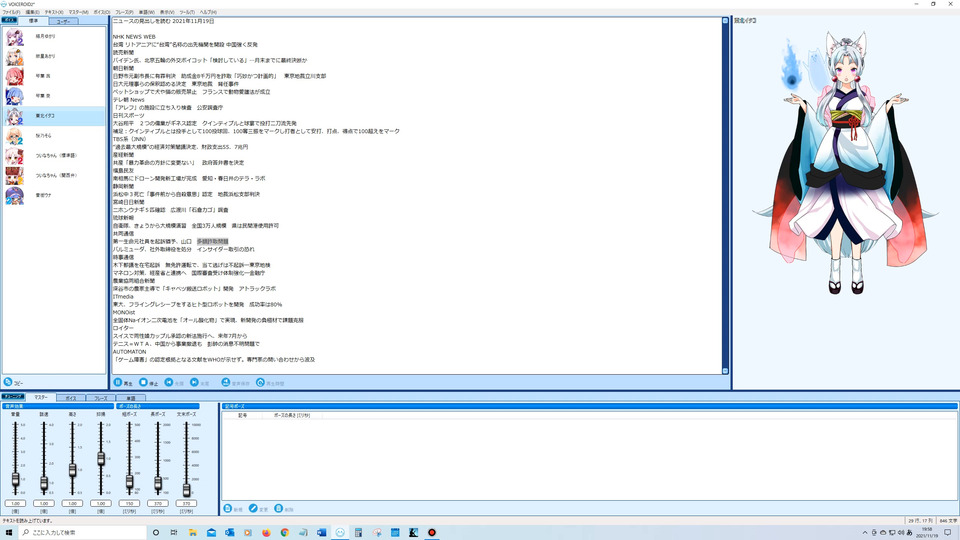Switch to the マスター tuning tab

(40, 397)
